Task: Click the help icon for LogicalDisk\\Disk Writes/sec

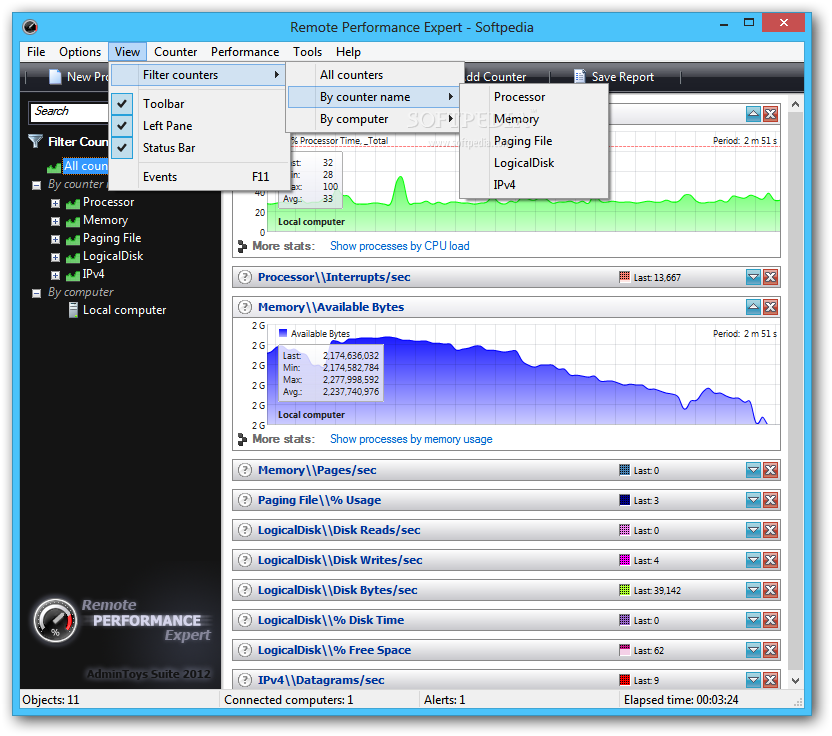Action: pos(245,560)
